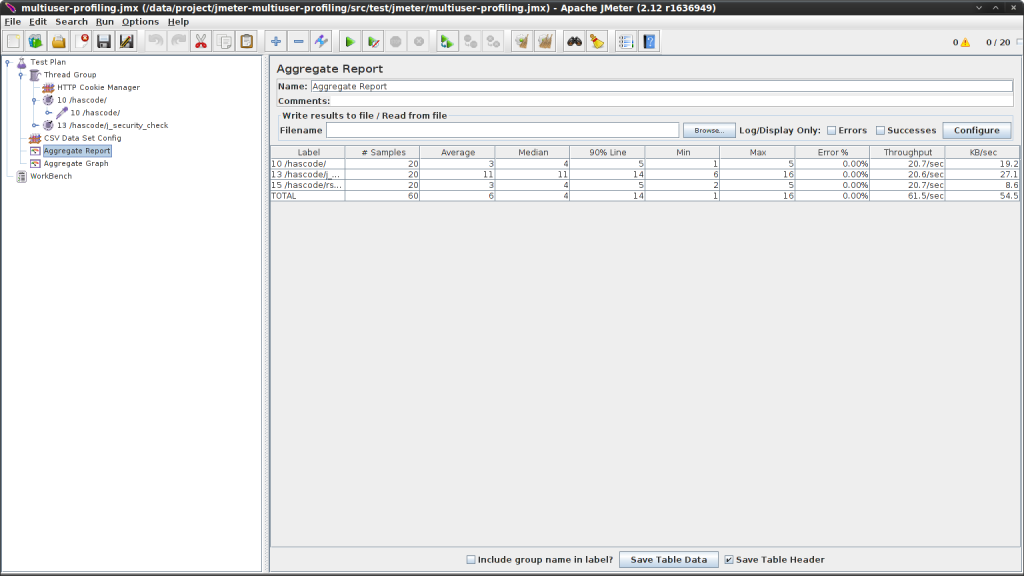Save the test plan
The image size is (1024, 576).
(x=103, y=41)
